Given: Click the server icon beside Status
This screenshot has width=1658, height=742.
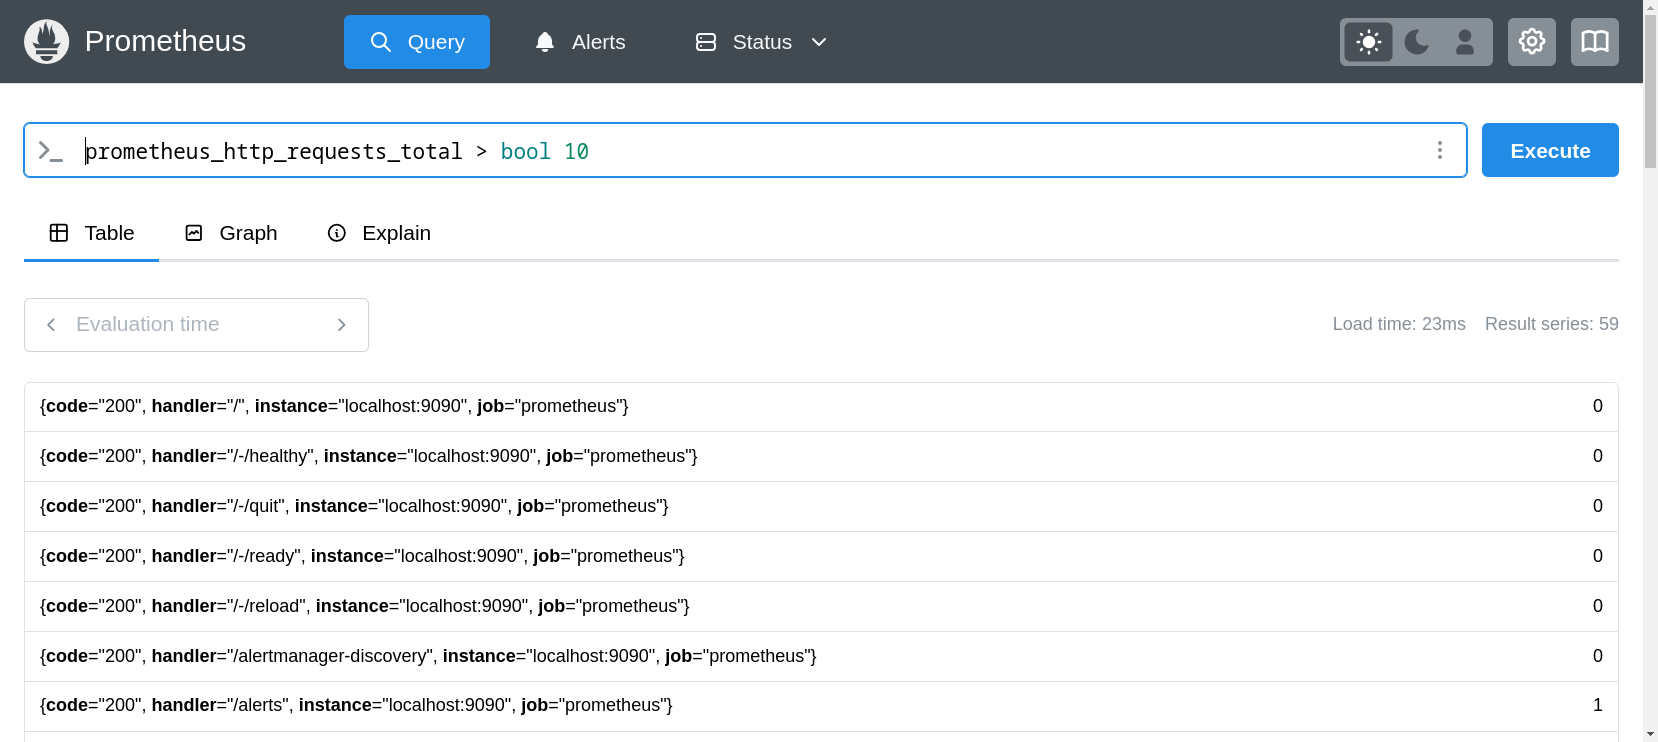Looking at the screenshot, I should (706, 42).
